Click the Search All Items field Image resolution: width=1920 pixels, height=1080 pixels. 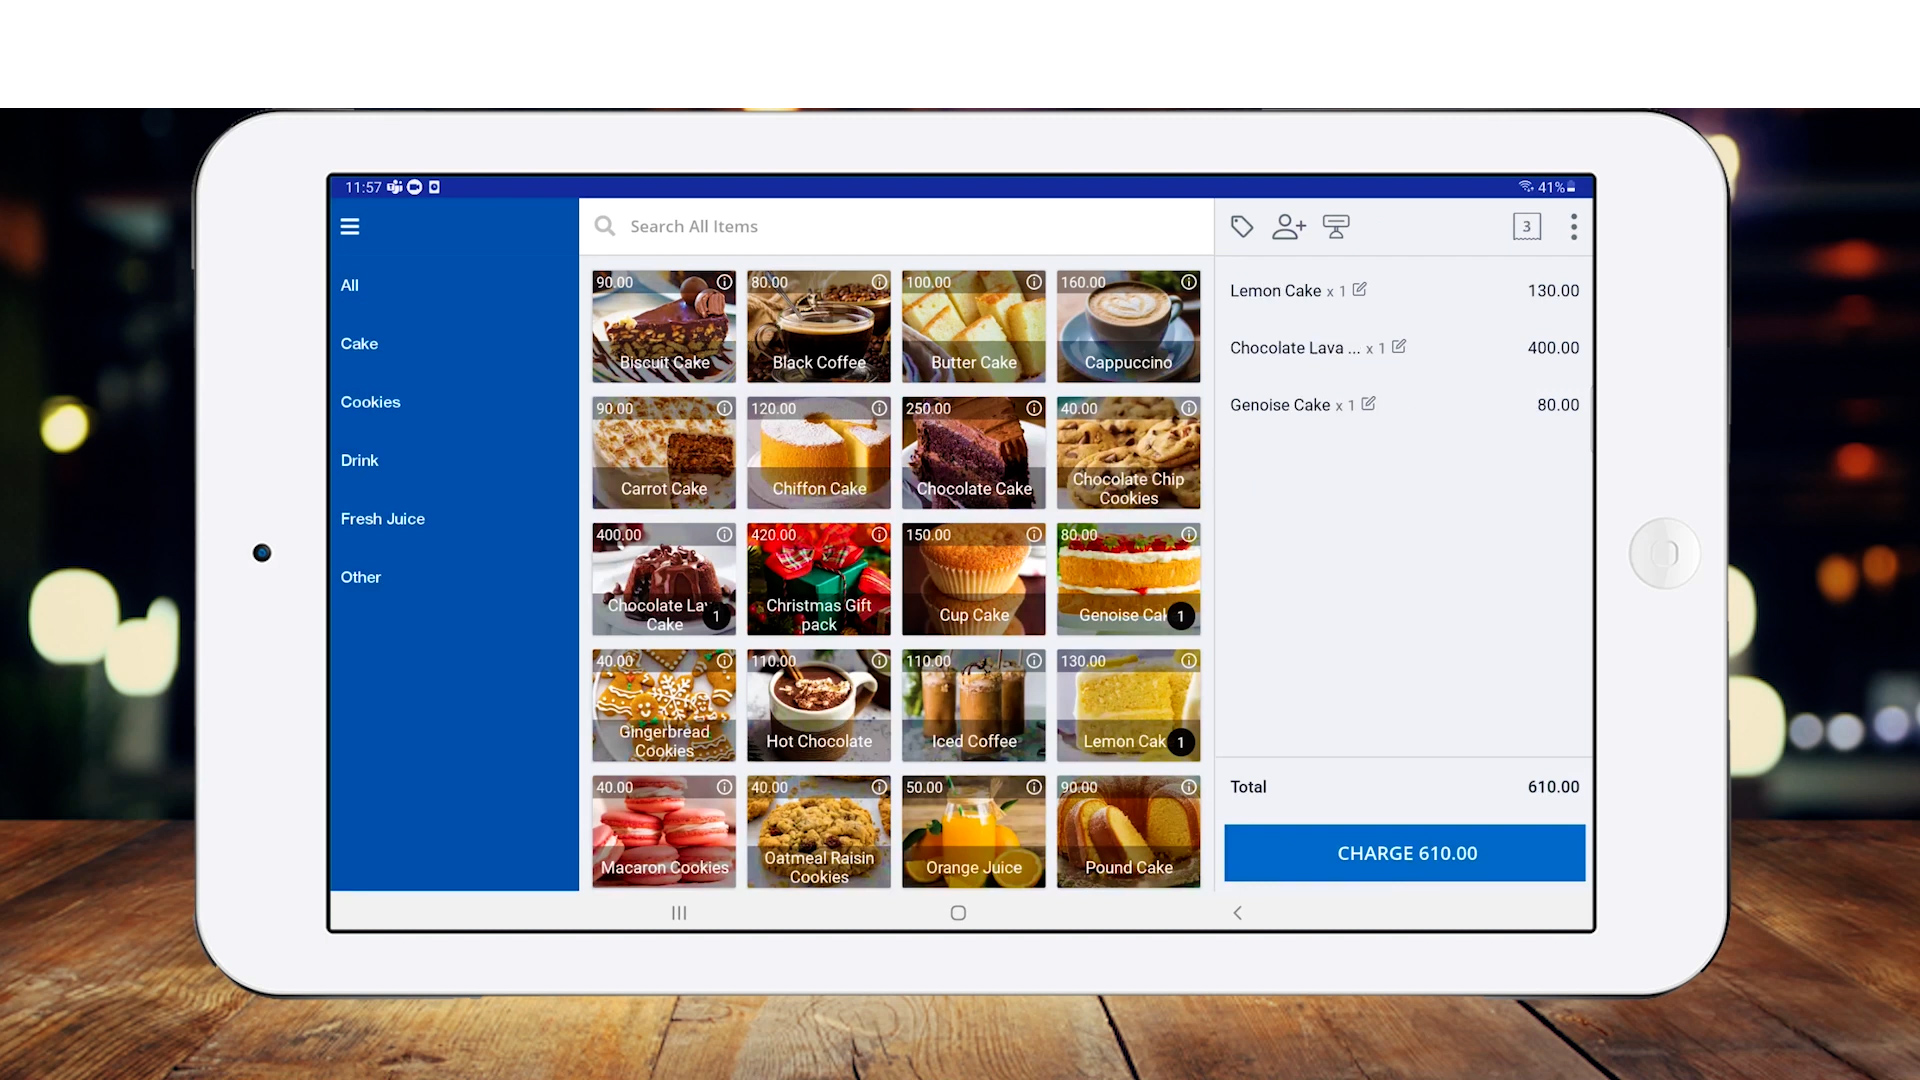(x=900, y=227)
